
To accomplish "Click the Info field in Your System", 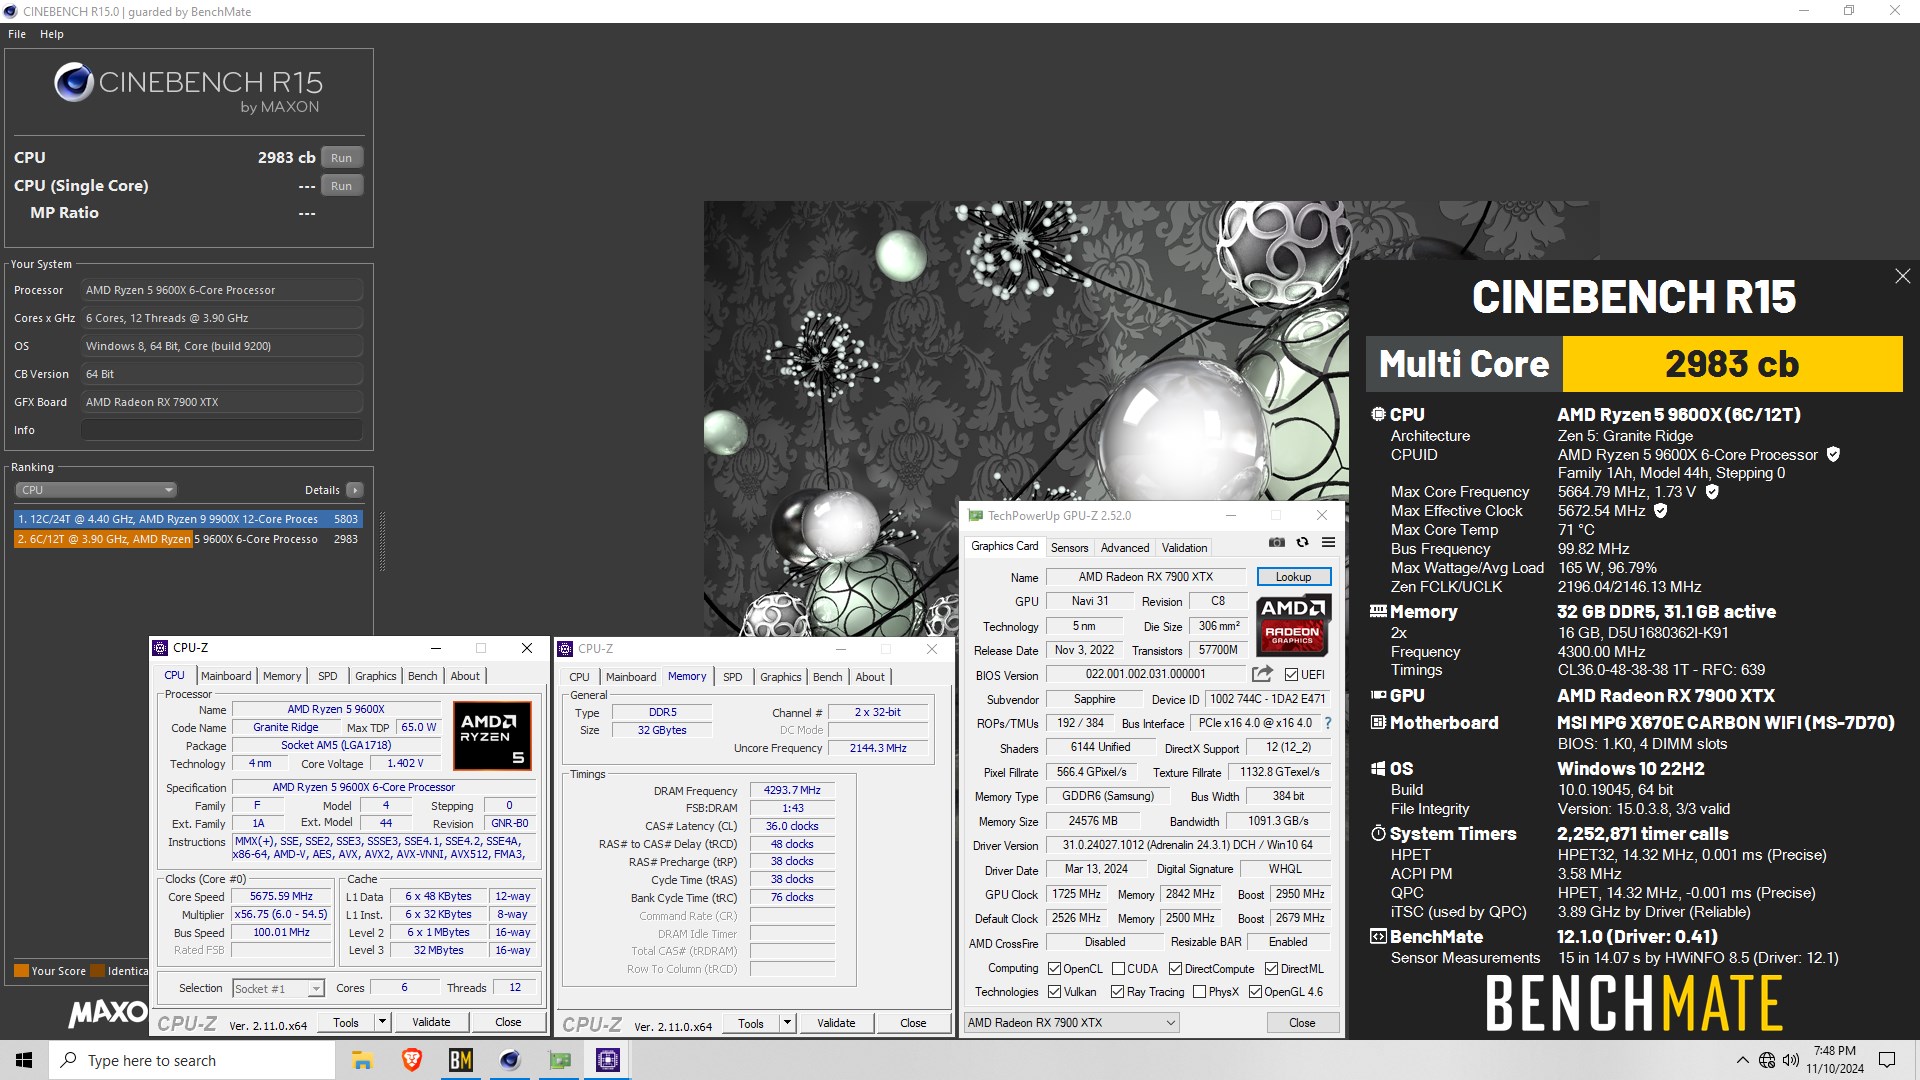I will tap(221, 430).
